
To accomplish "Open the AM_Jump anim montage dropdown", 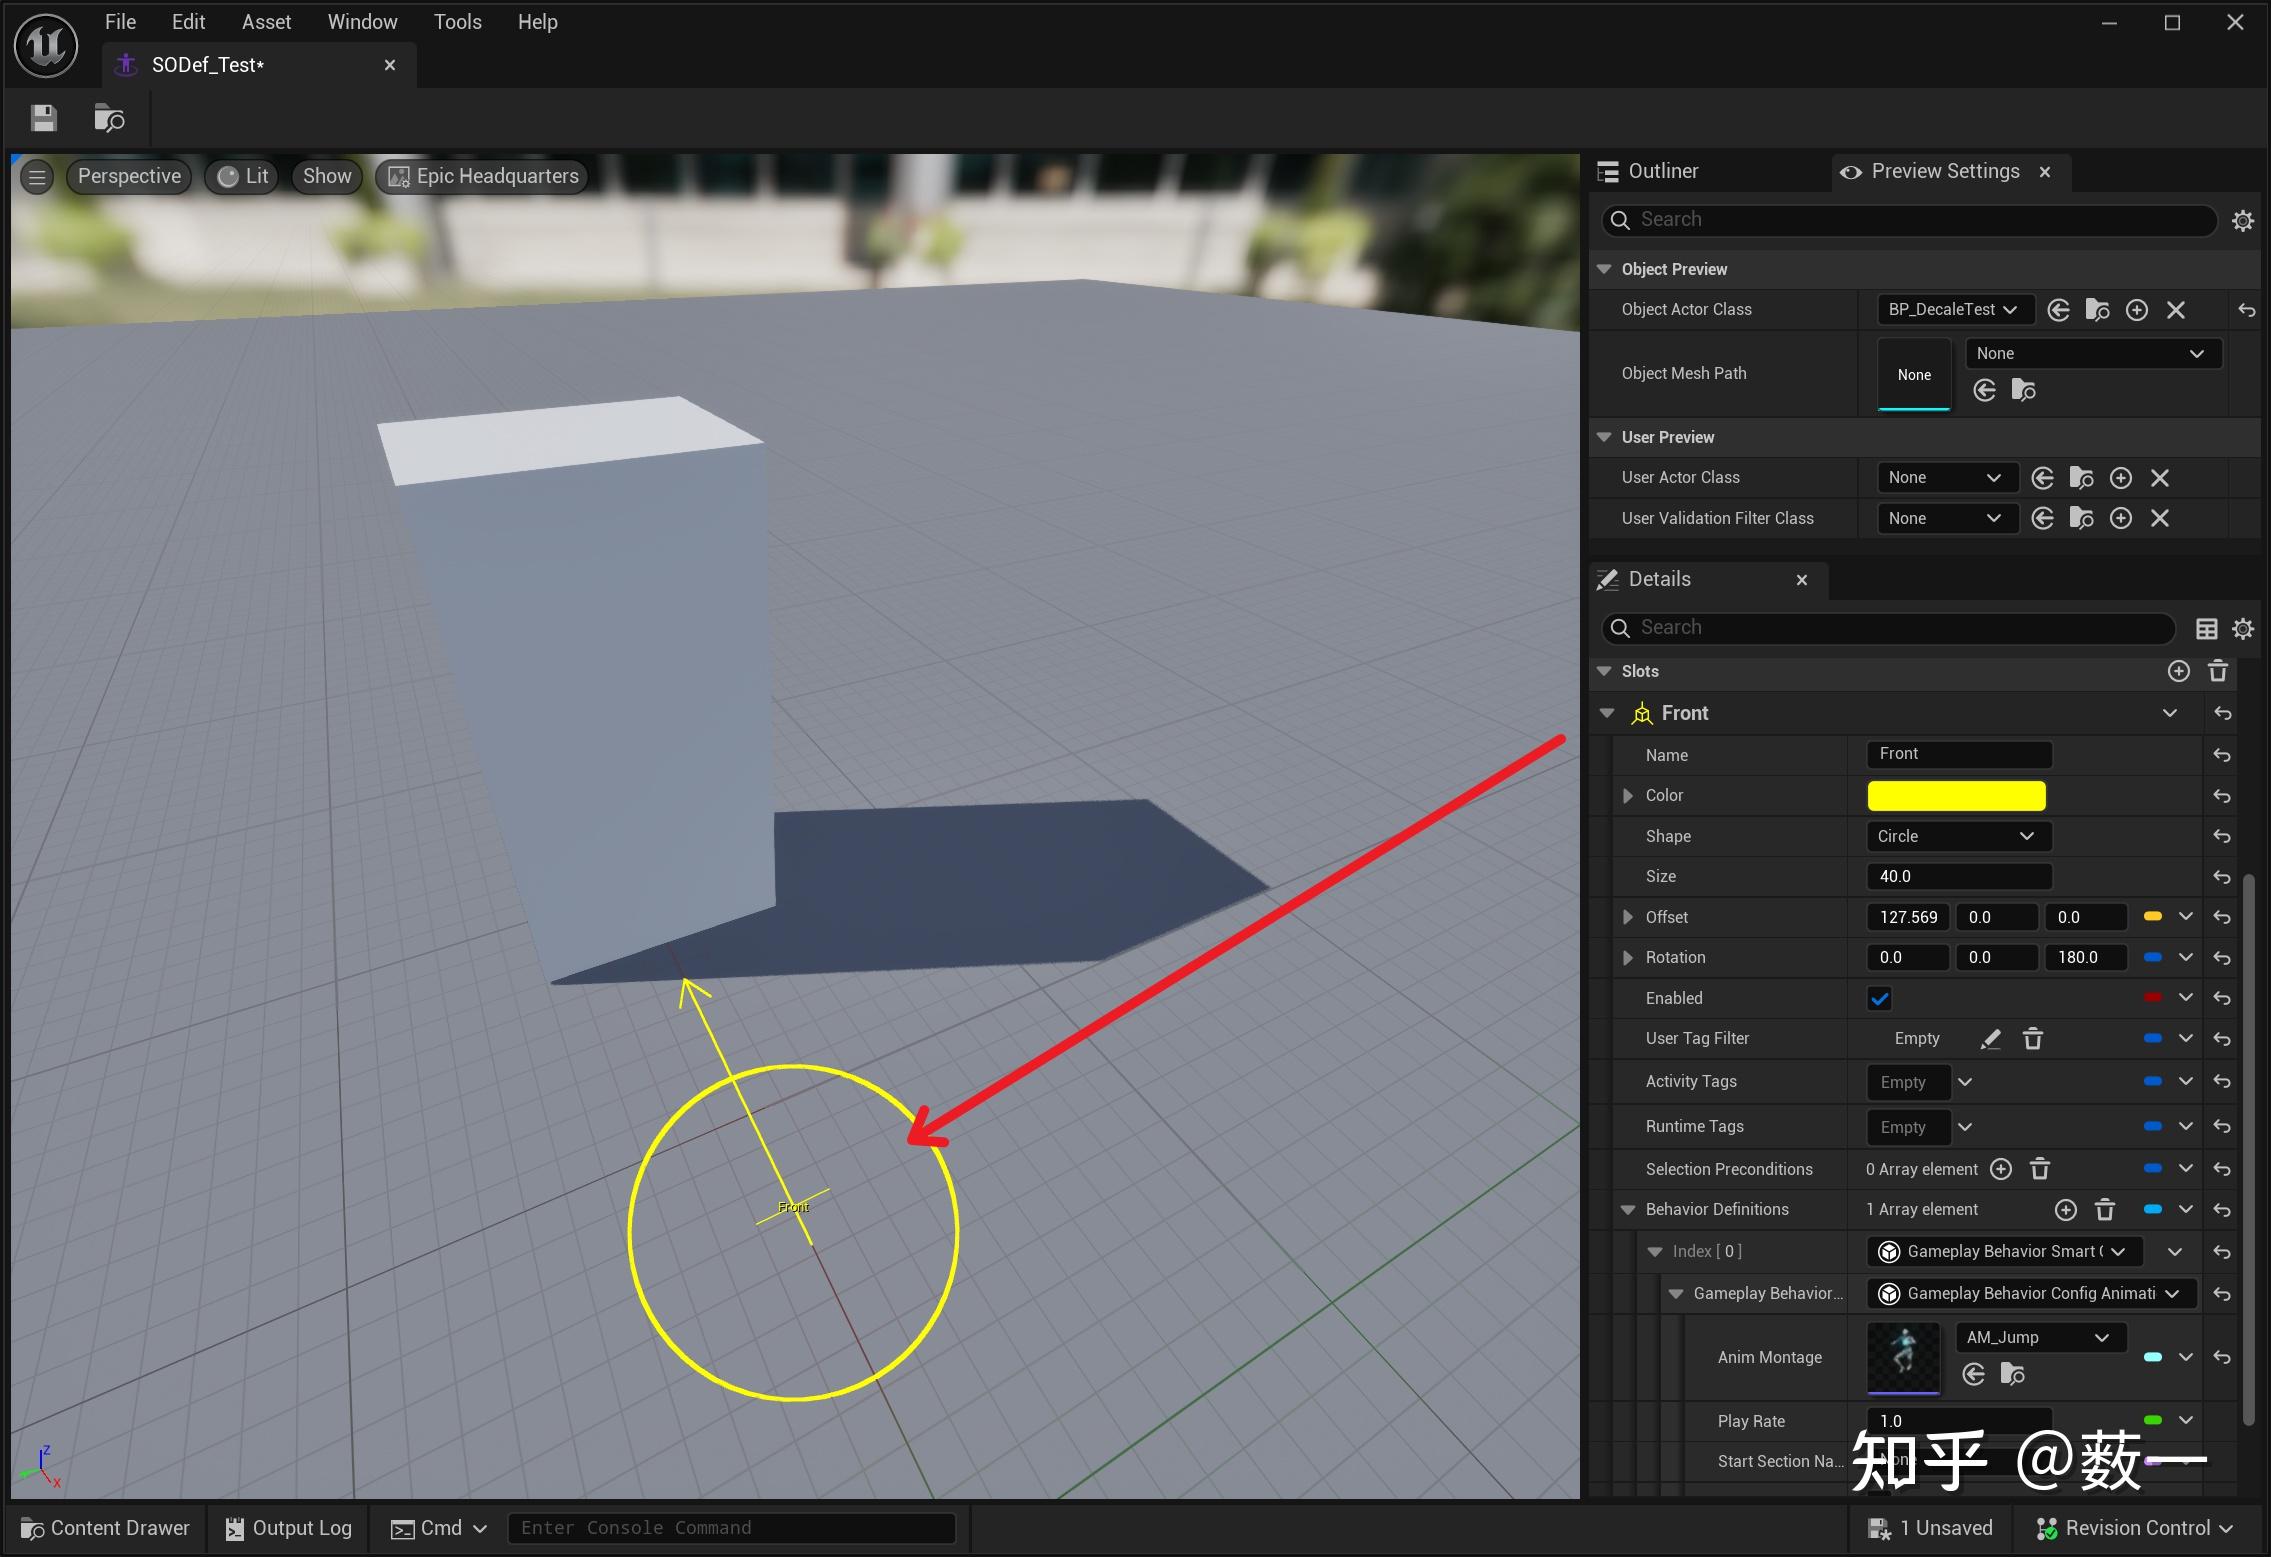I will click(x=2039, y=1337).
